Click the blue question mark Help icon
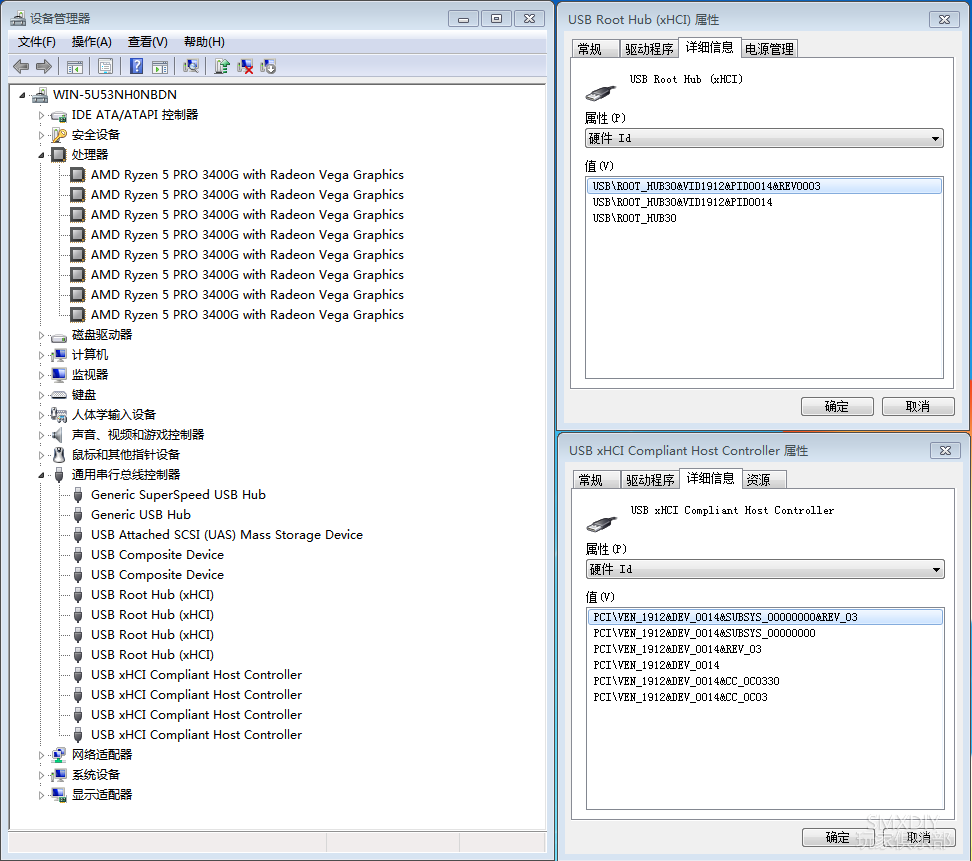972x861 pixels. pyautogui.click(x=136, y=66)
